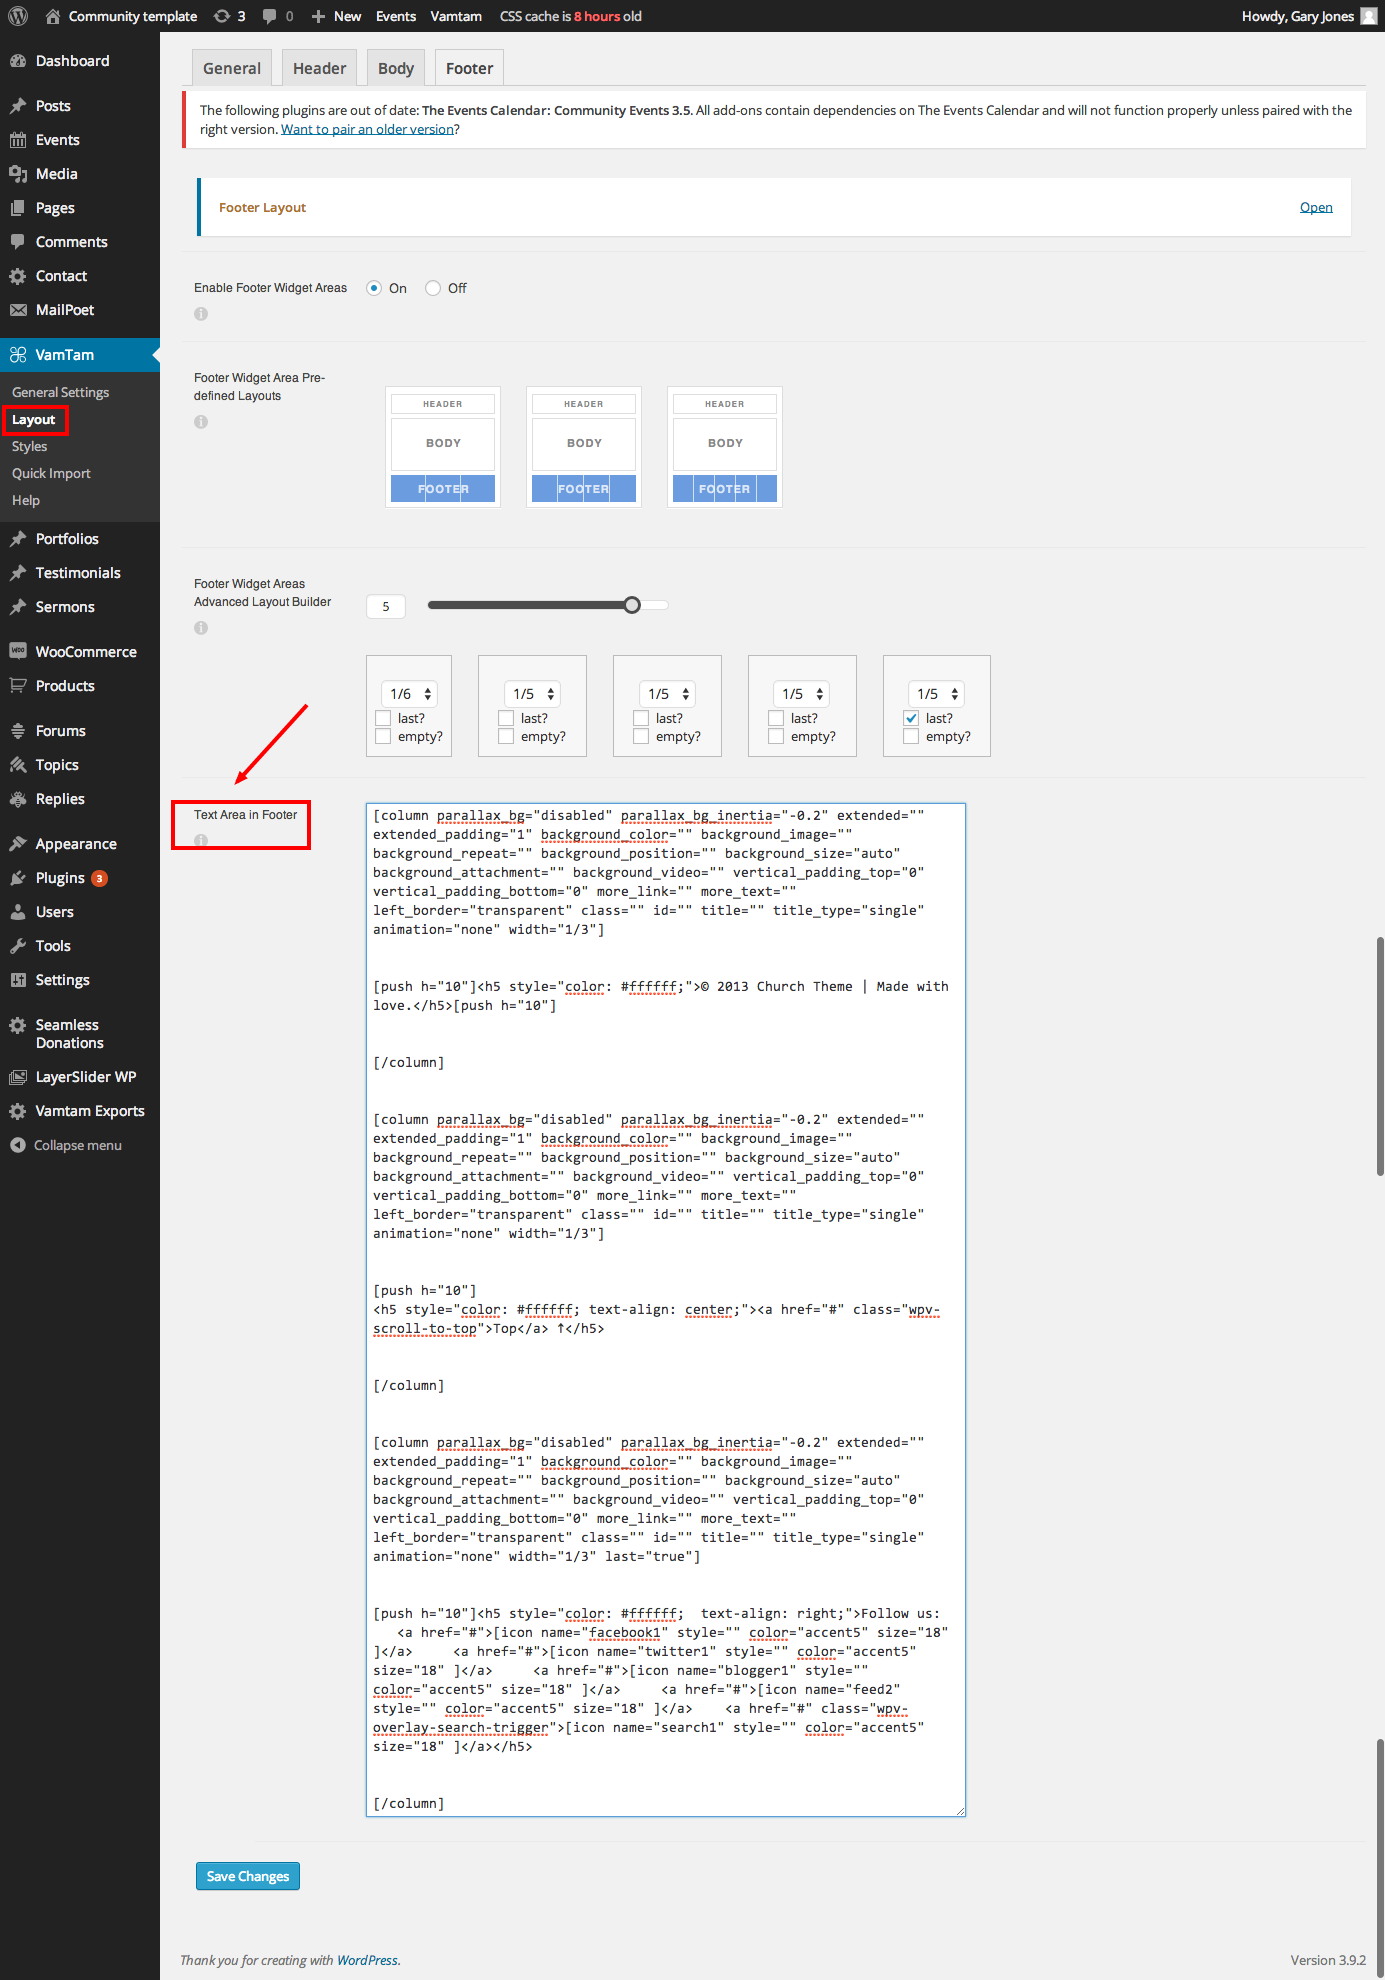The height and width of the screenshot is (1980, 1385).
Task: Switch to the Footer tab
Action: [470, 68]
